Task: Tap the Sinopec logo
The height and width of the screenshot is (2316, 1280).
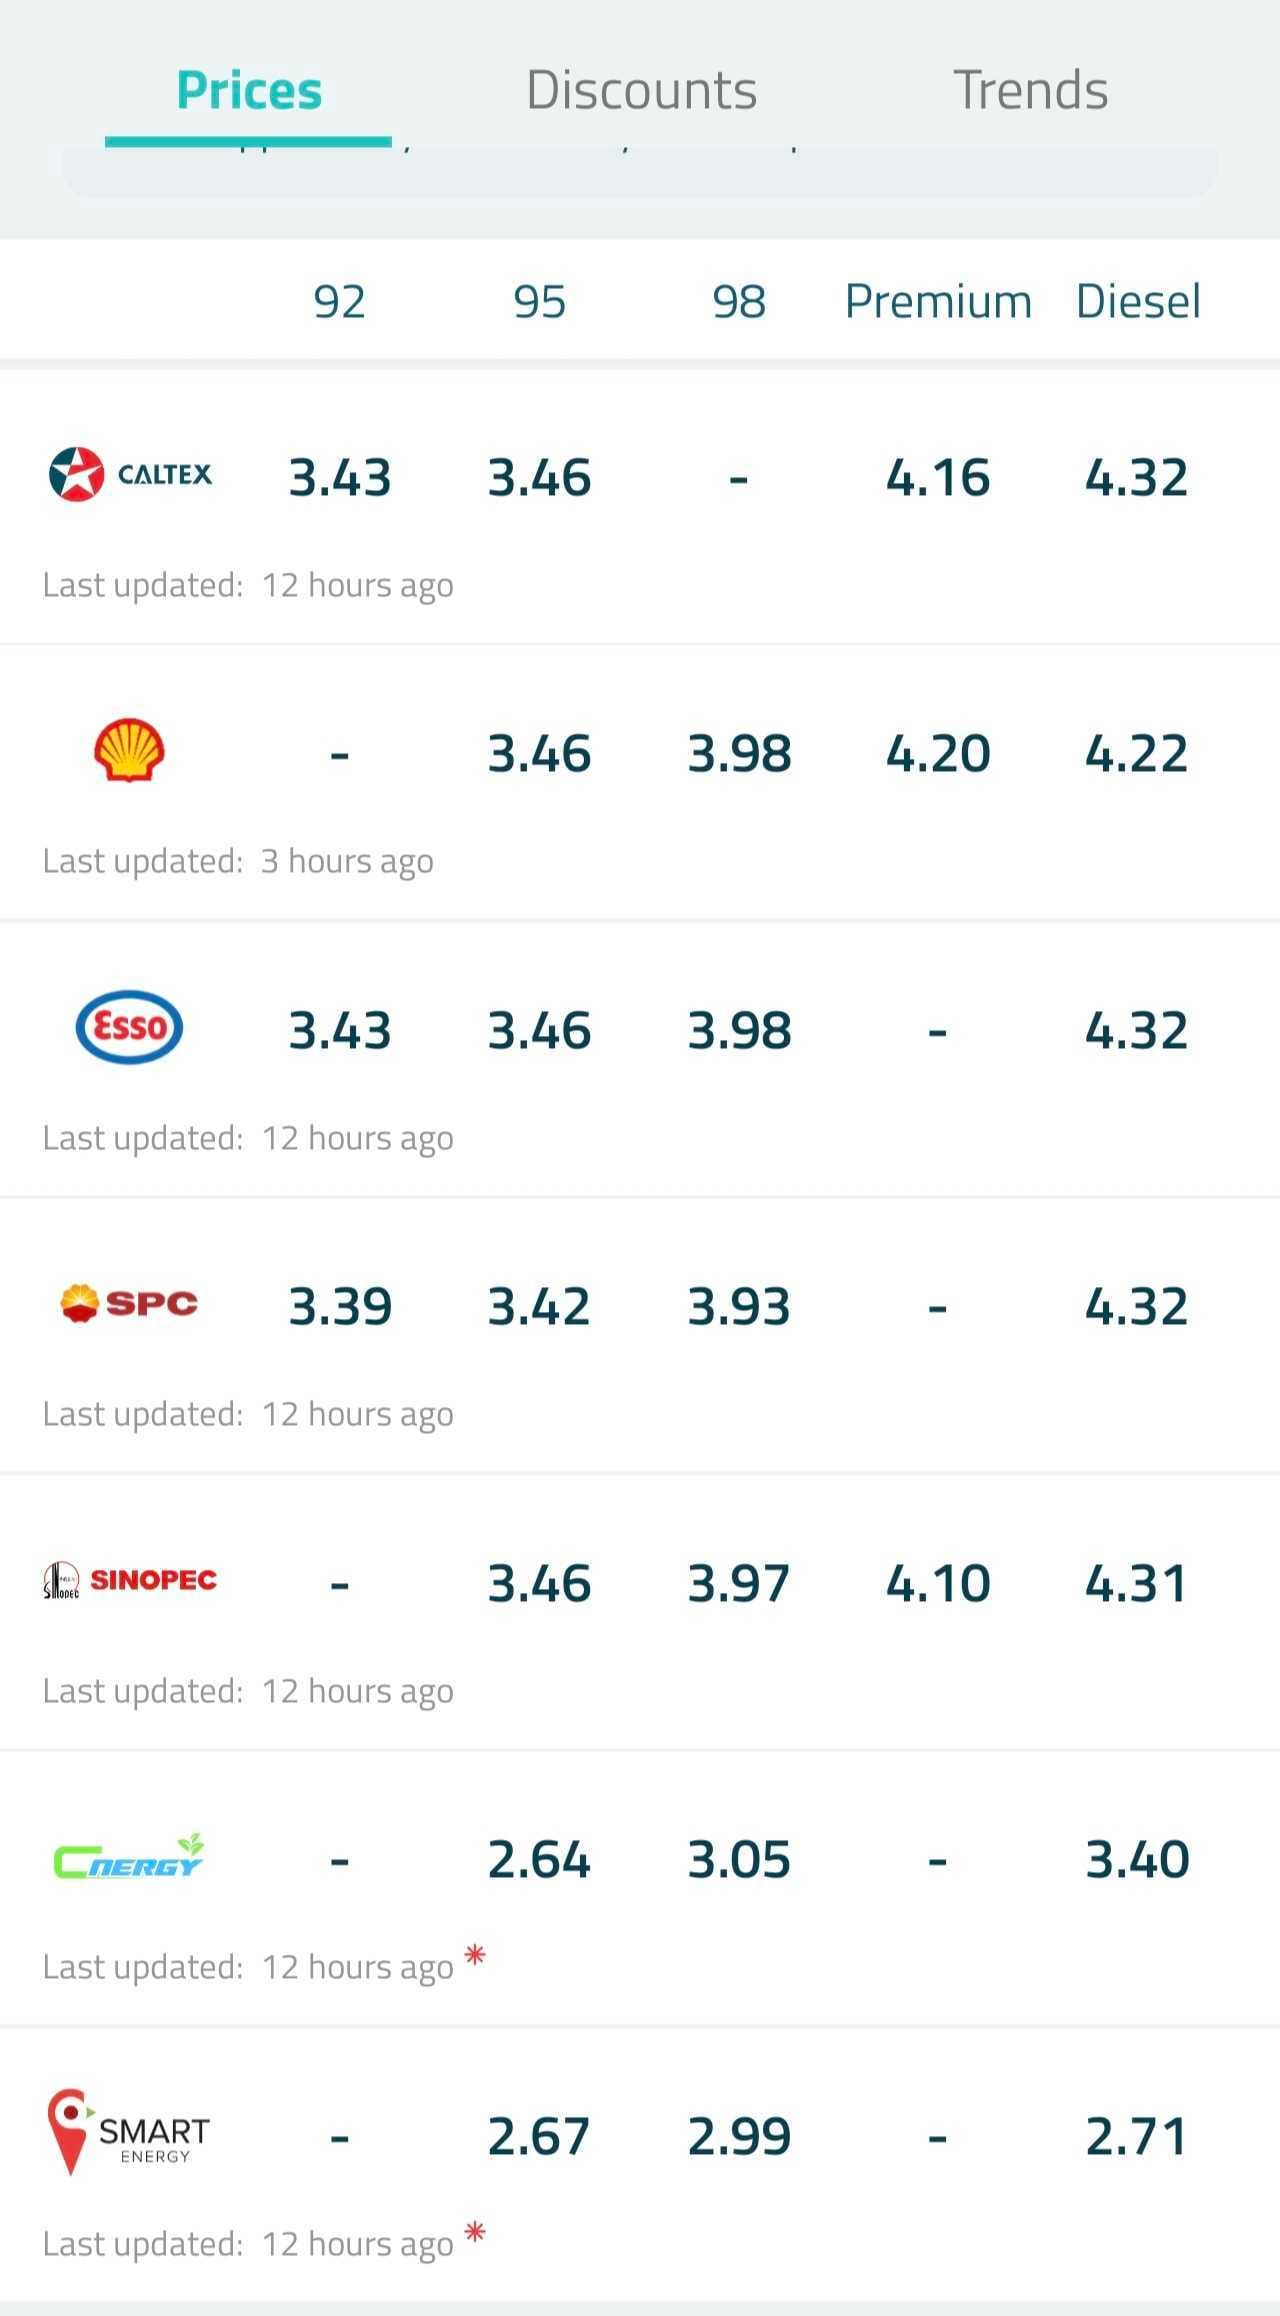Action: tap(129, 1580)
